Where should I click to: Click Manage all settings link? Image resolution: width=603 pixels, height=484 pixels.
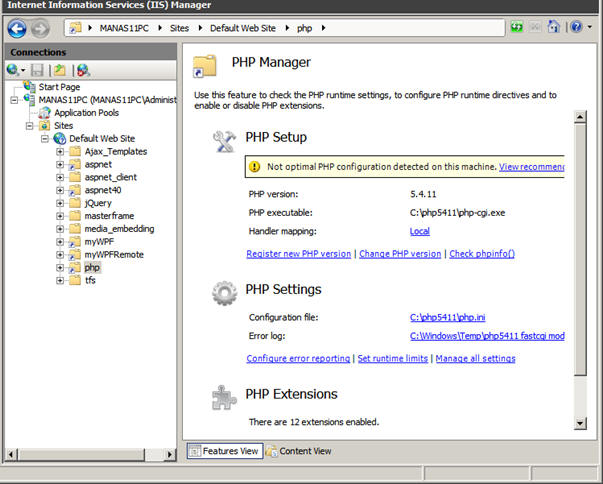(x=475, y=359)
